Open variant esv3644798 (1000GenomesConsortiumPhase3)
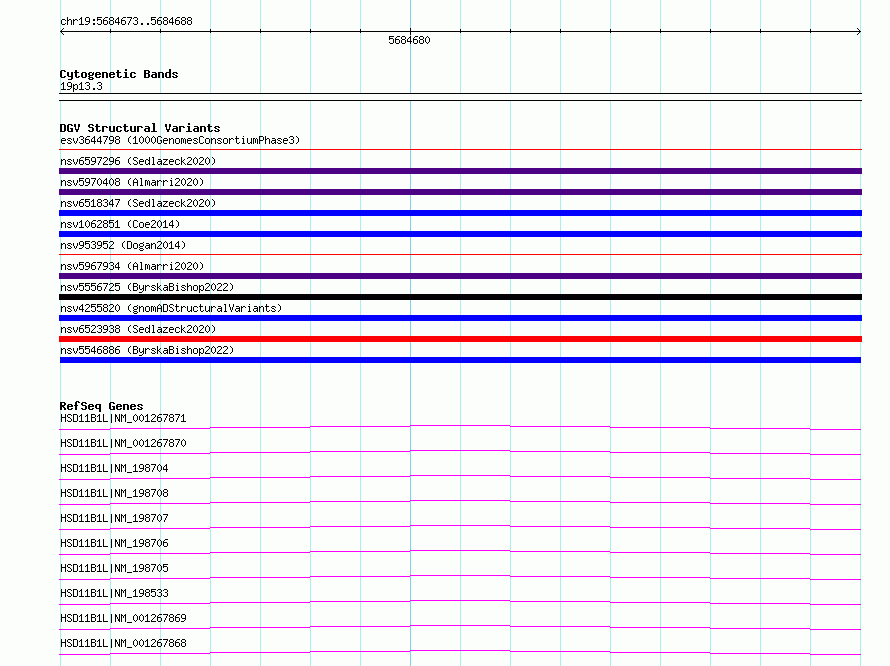 pos(180,140)
